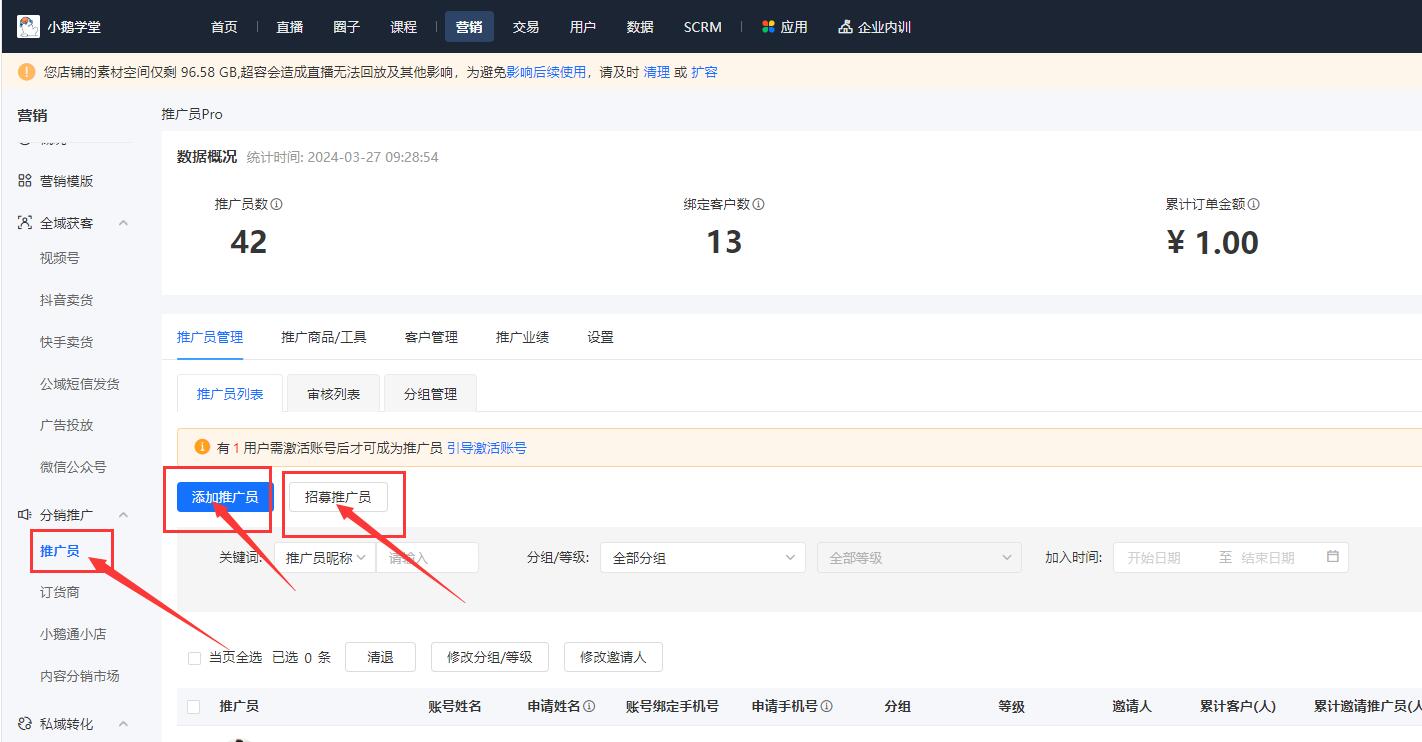Click info icon next to 推广员数
The image size is (1422, 742).
tap(277, 204)
